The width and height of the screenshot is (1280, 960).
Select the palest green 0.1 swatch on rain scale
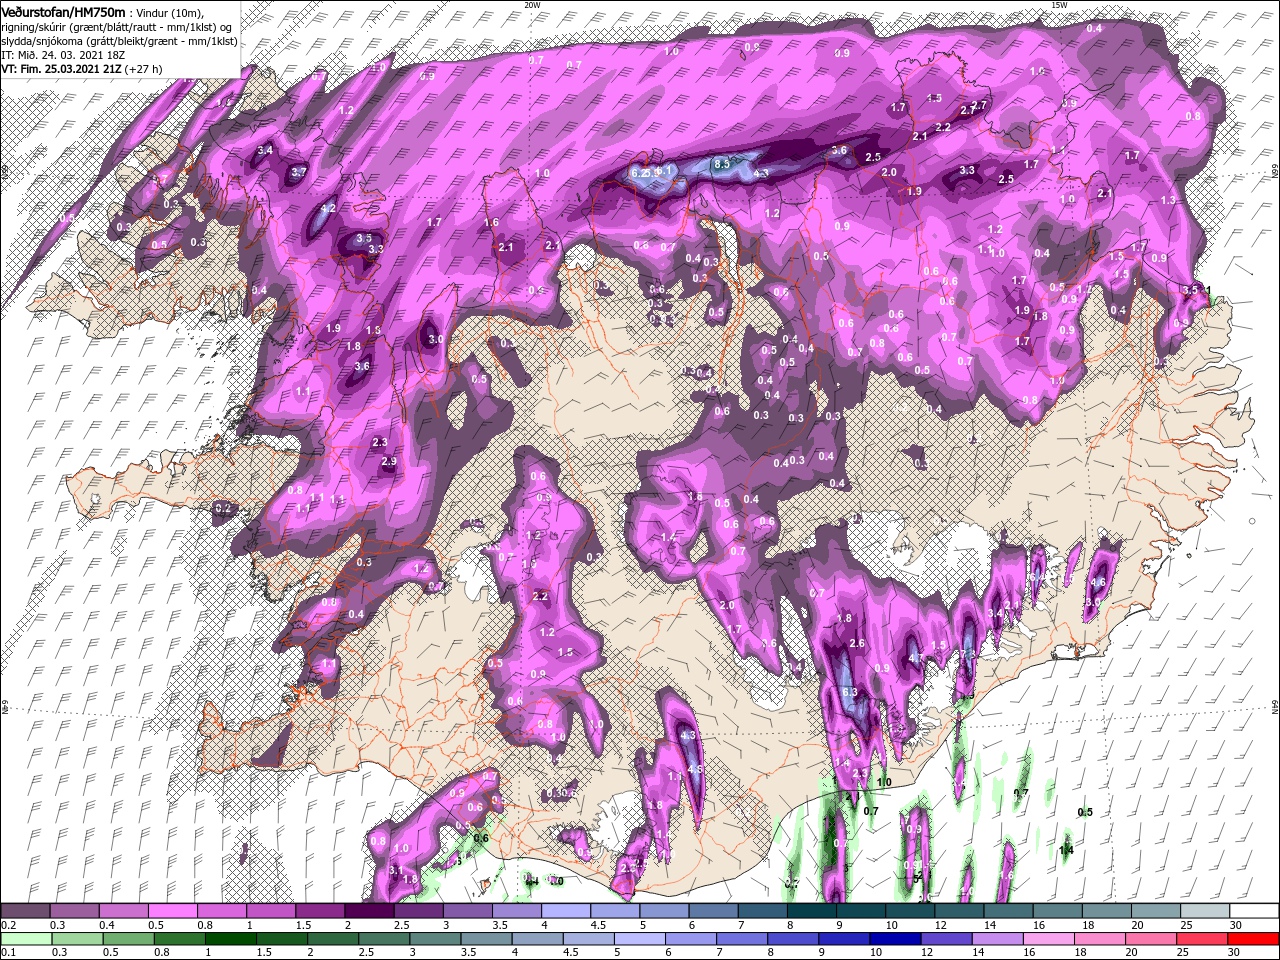coord(25,938)
